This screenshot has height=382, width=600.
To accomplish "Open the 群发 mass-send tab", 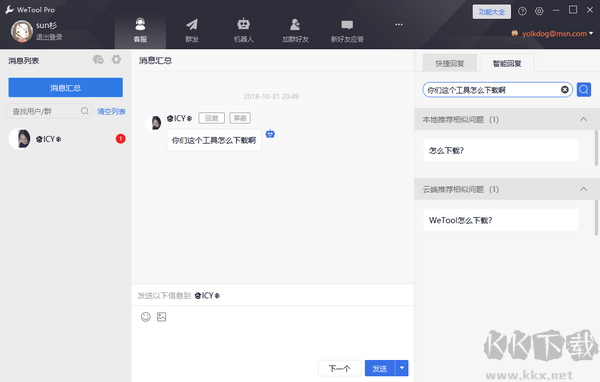I will click(192, 30).
